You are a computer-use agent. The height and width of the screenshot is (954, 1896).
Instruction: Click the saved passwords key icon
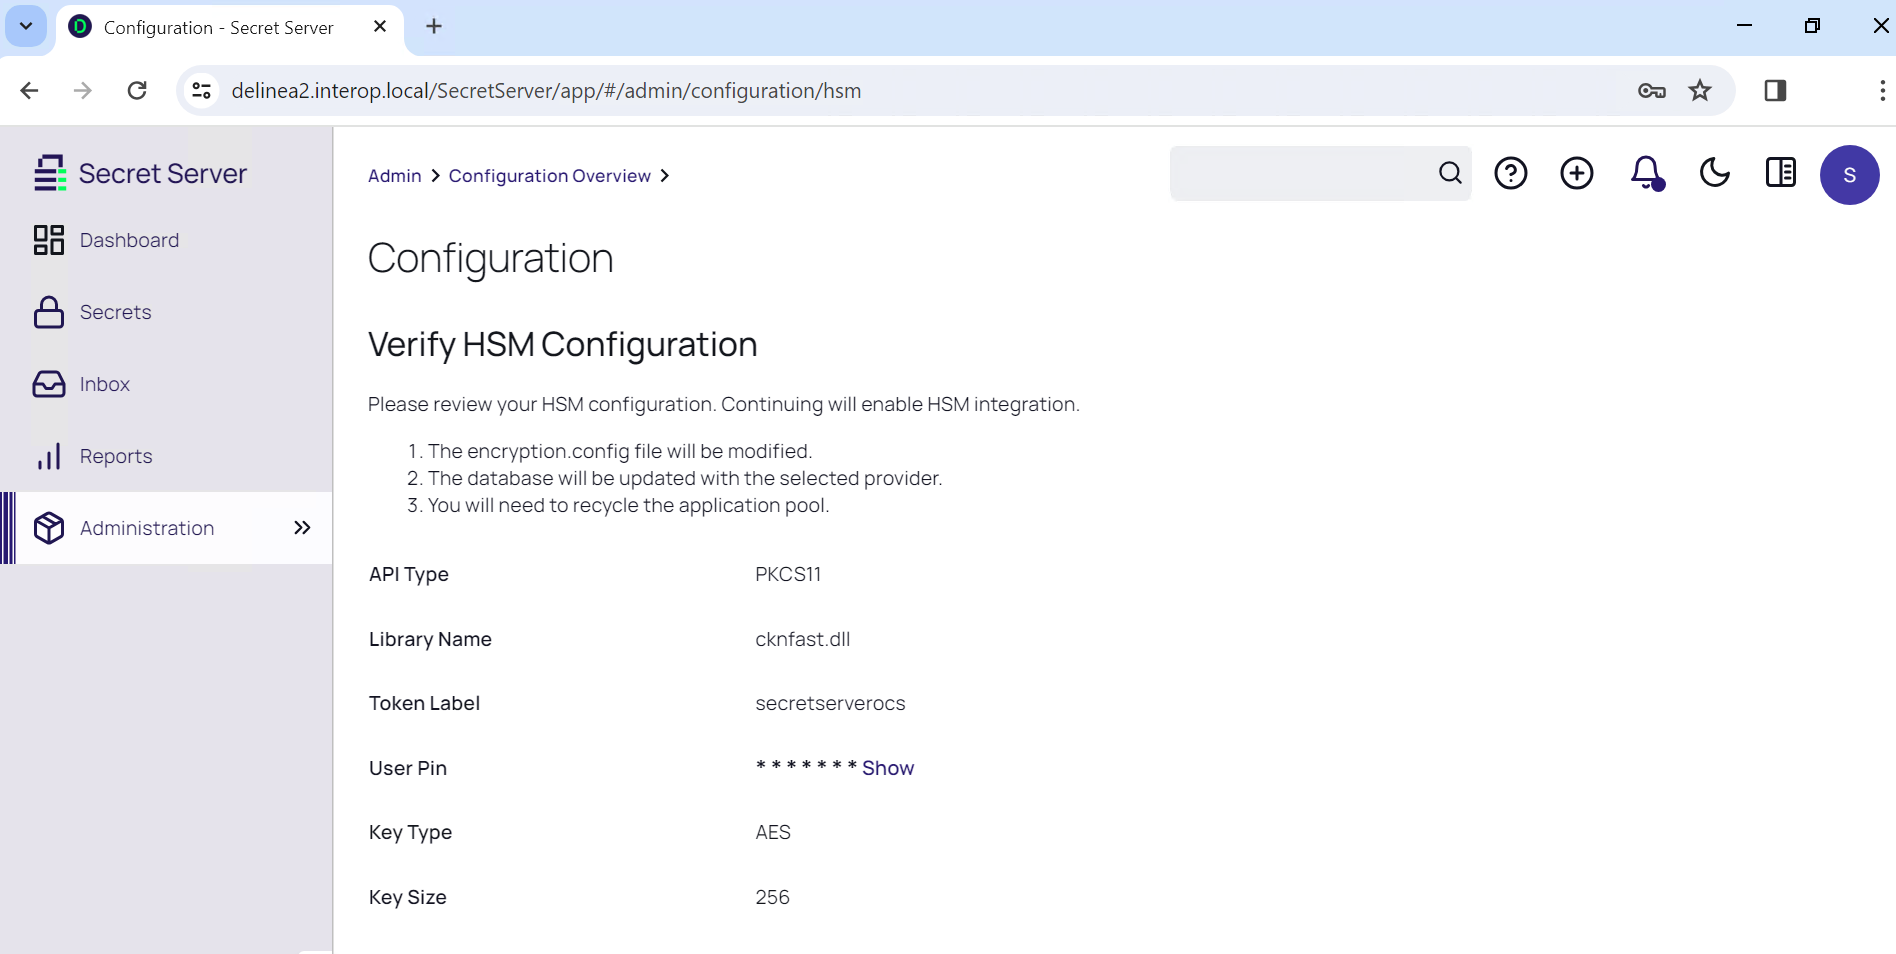1652,91
